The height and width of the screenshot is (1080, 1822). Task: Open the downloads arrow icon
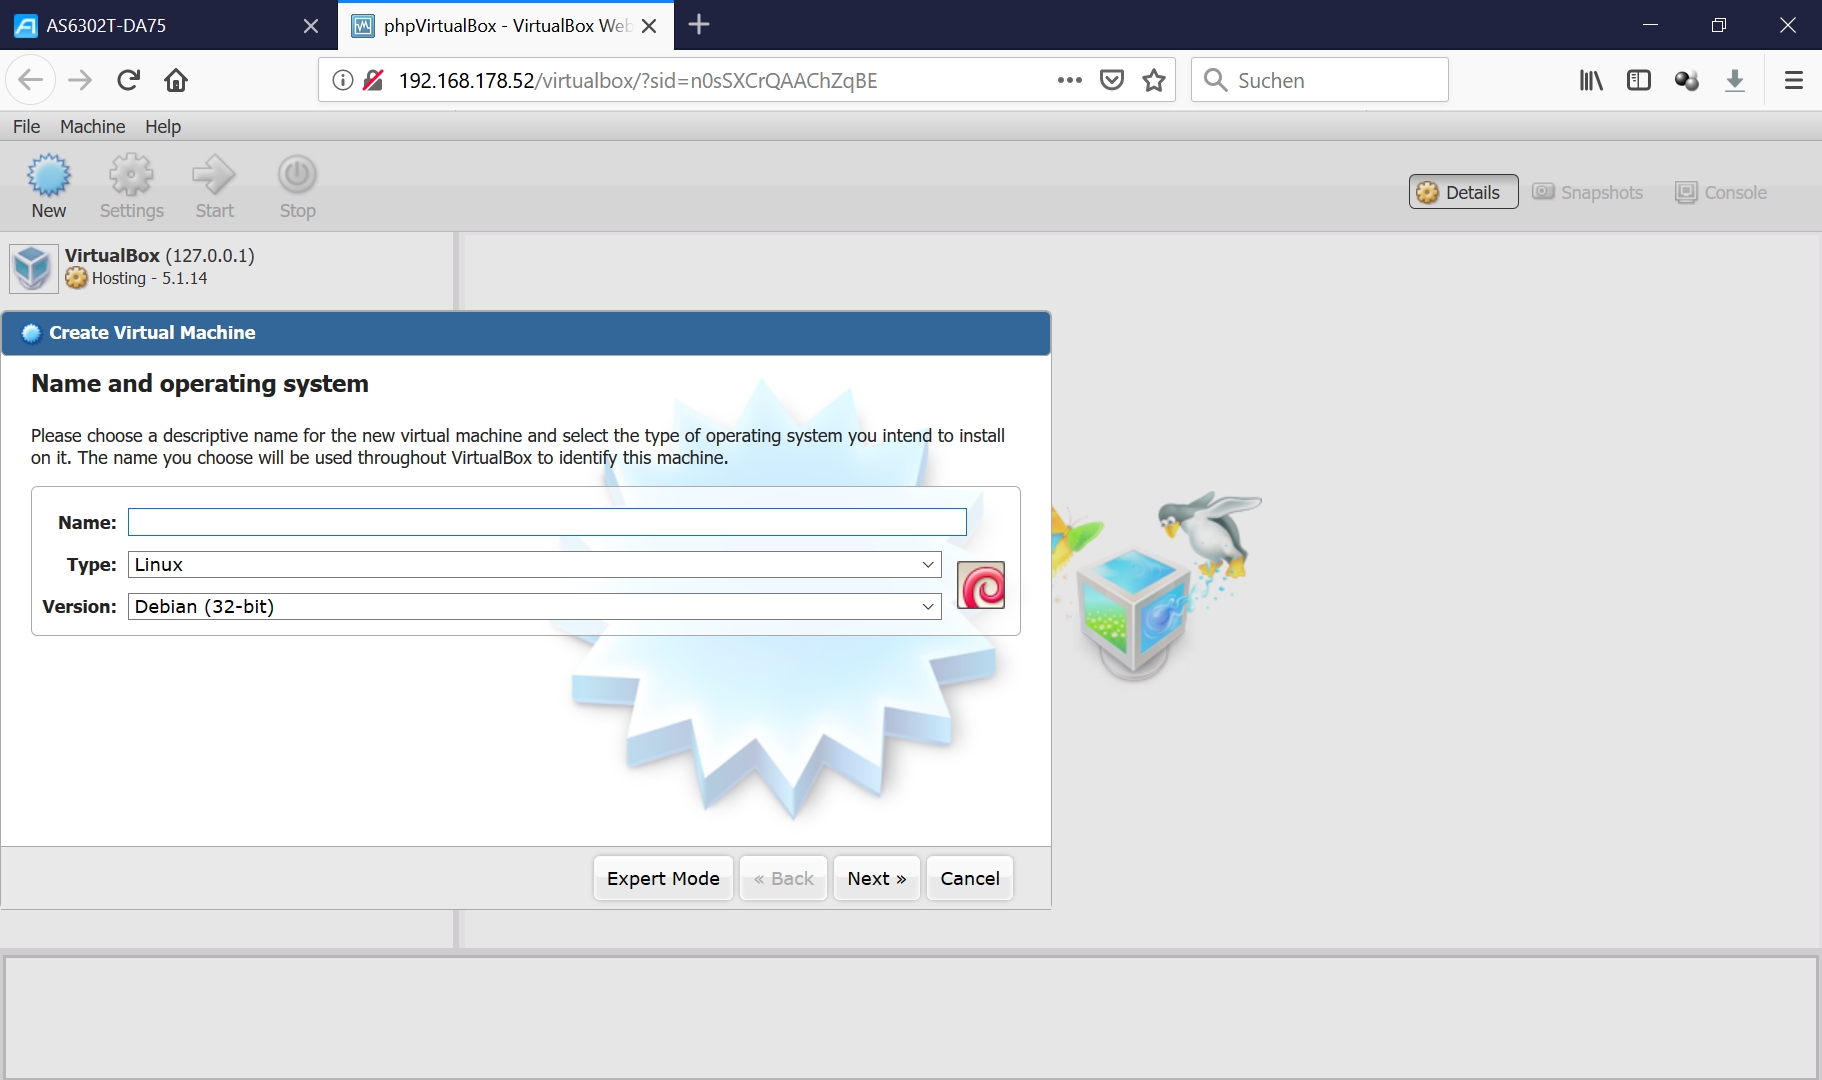pos(1735,80)
